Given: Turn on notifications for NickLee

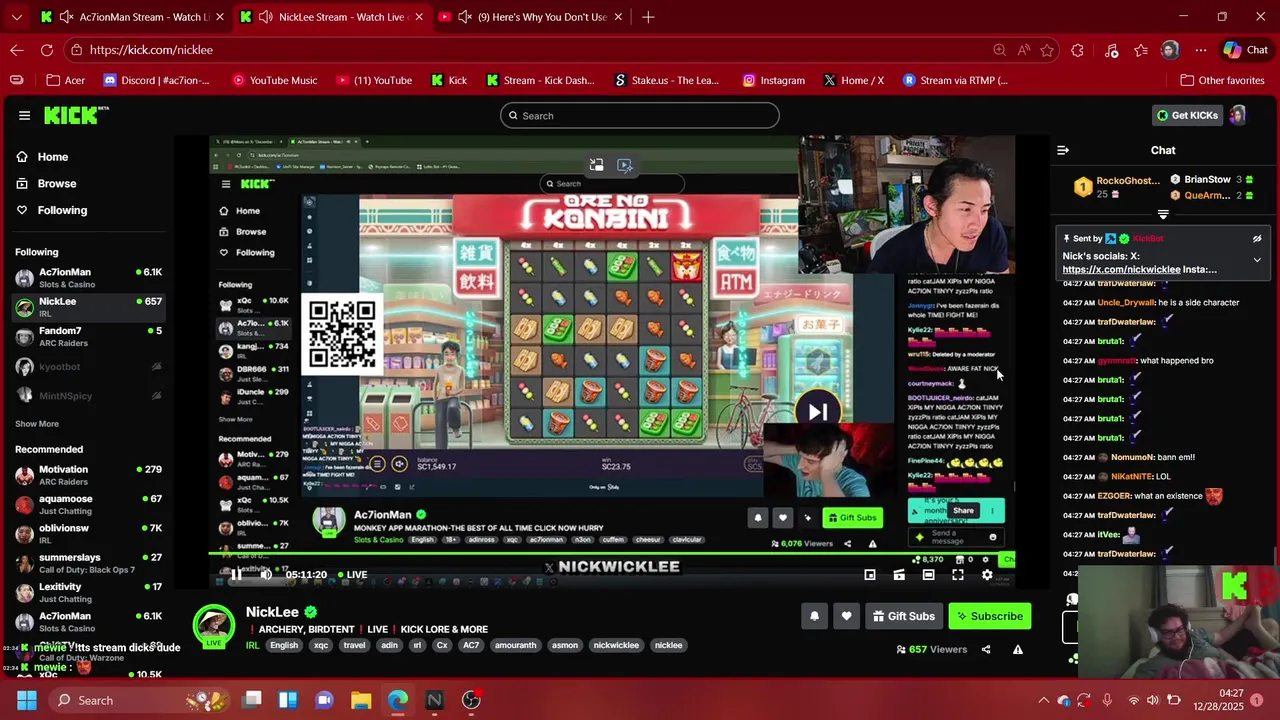Looking at the screenshot, I should point(814,616).
